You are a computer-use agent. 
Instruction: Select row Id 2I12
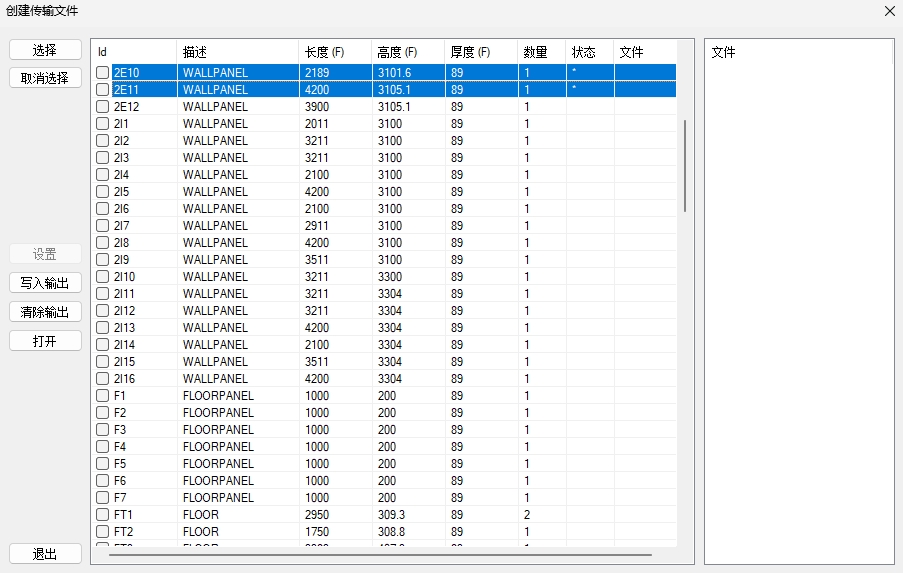pos(124,310)
